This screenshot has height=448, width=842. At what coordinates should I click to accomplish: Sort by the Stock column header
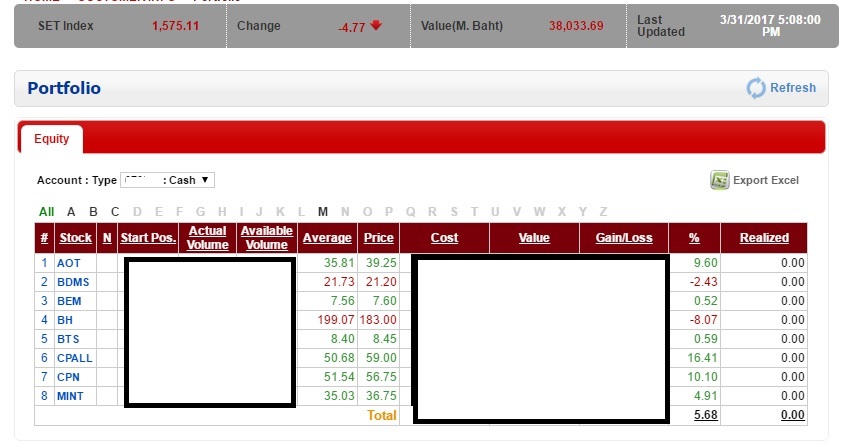tap(76, 238)
